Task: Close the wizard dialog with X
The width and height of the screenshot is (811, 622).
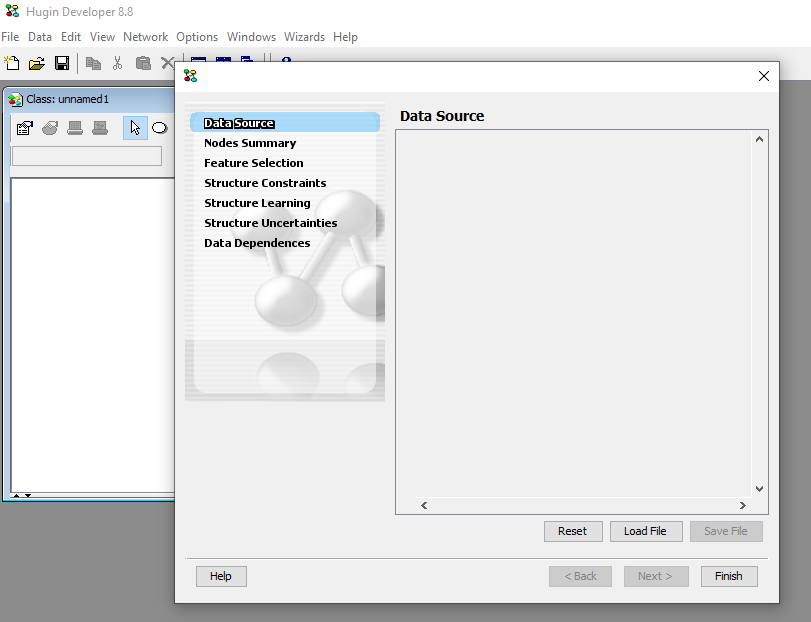Action: pyautogui.click(x=764, y=76)
